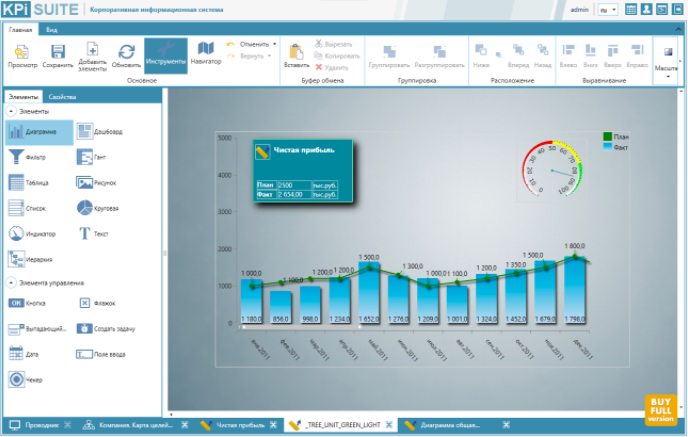This screenshot has height=437, width=688.
Task: Undo with the Отменить button
Action: pos(248,44)
